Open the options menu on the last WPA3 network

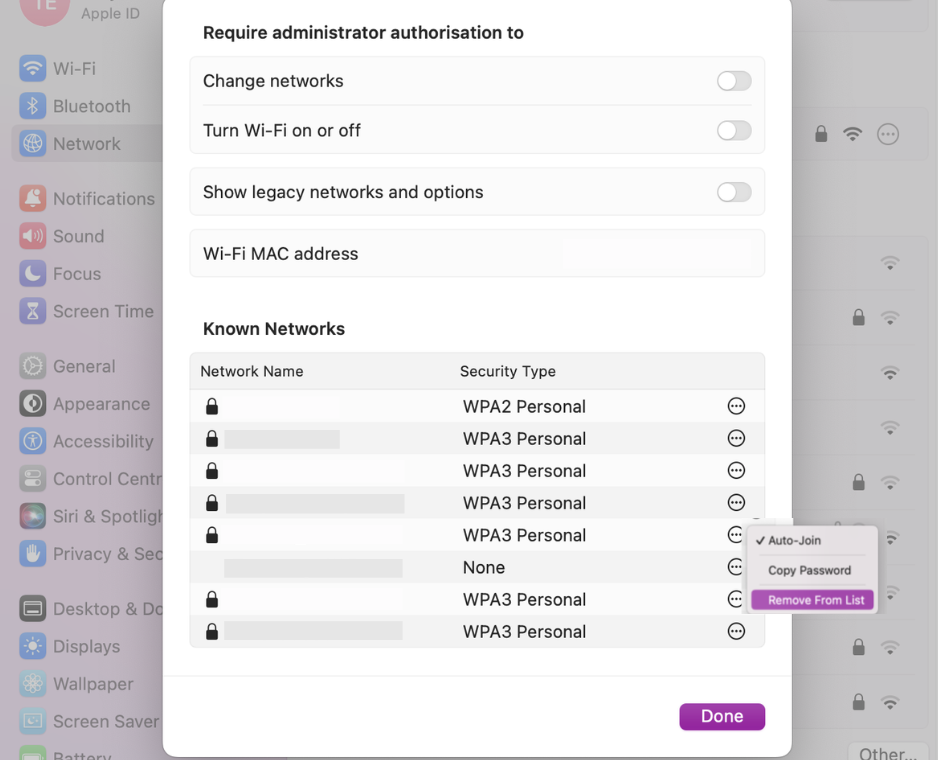coord(736,631)
